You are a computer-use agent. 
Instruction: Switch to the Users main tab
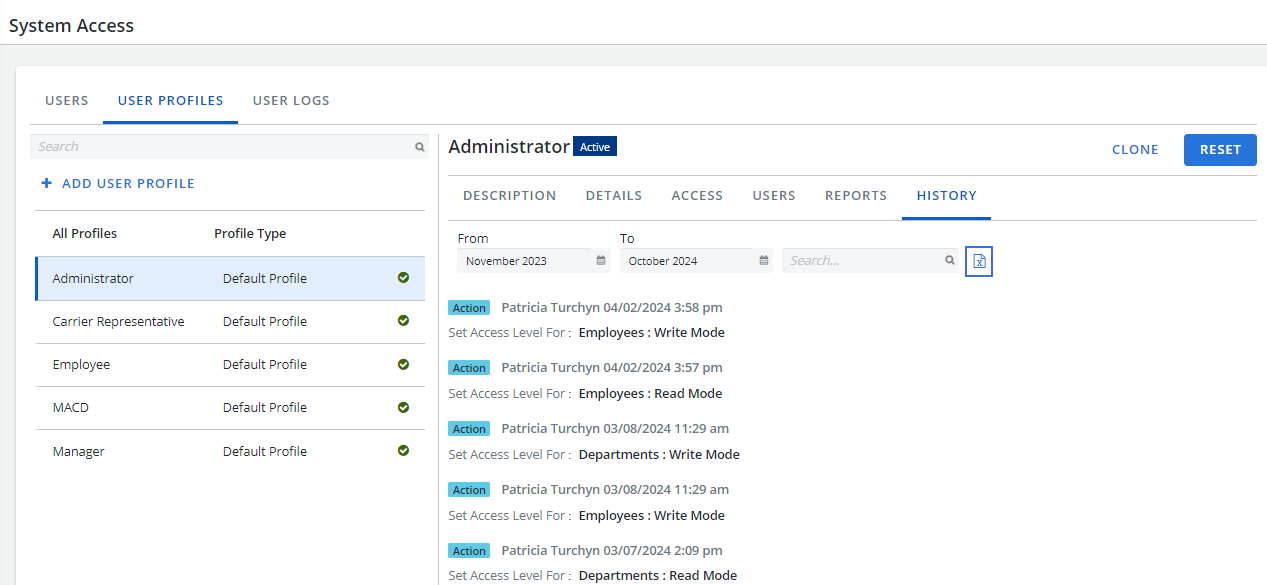click(x=67, y=101)
